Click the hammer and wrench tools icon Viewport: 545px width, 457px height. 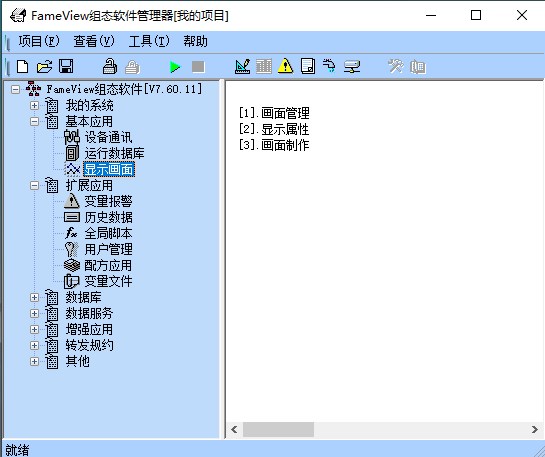[x=396, y=66]
